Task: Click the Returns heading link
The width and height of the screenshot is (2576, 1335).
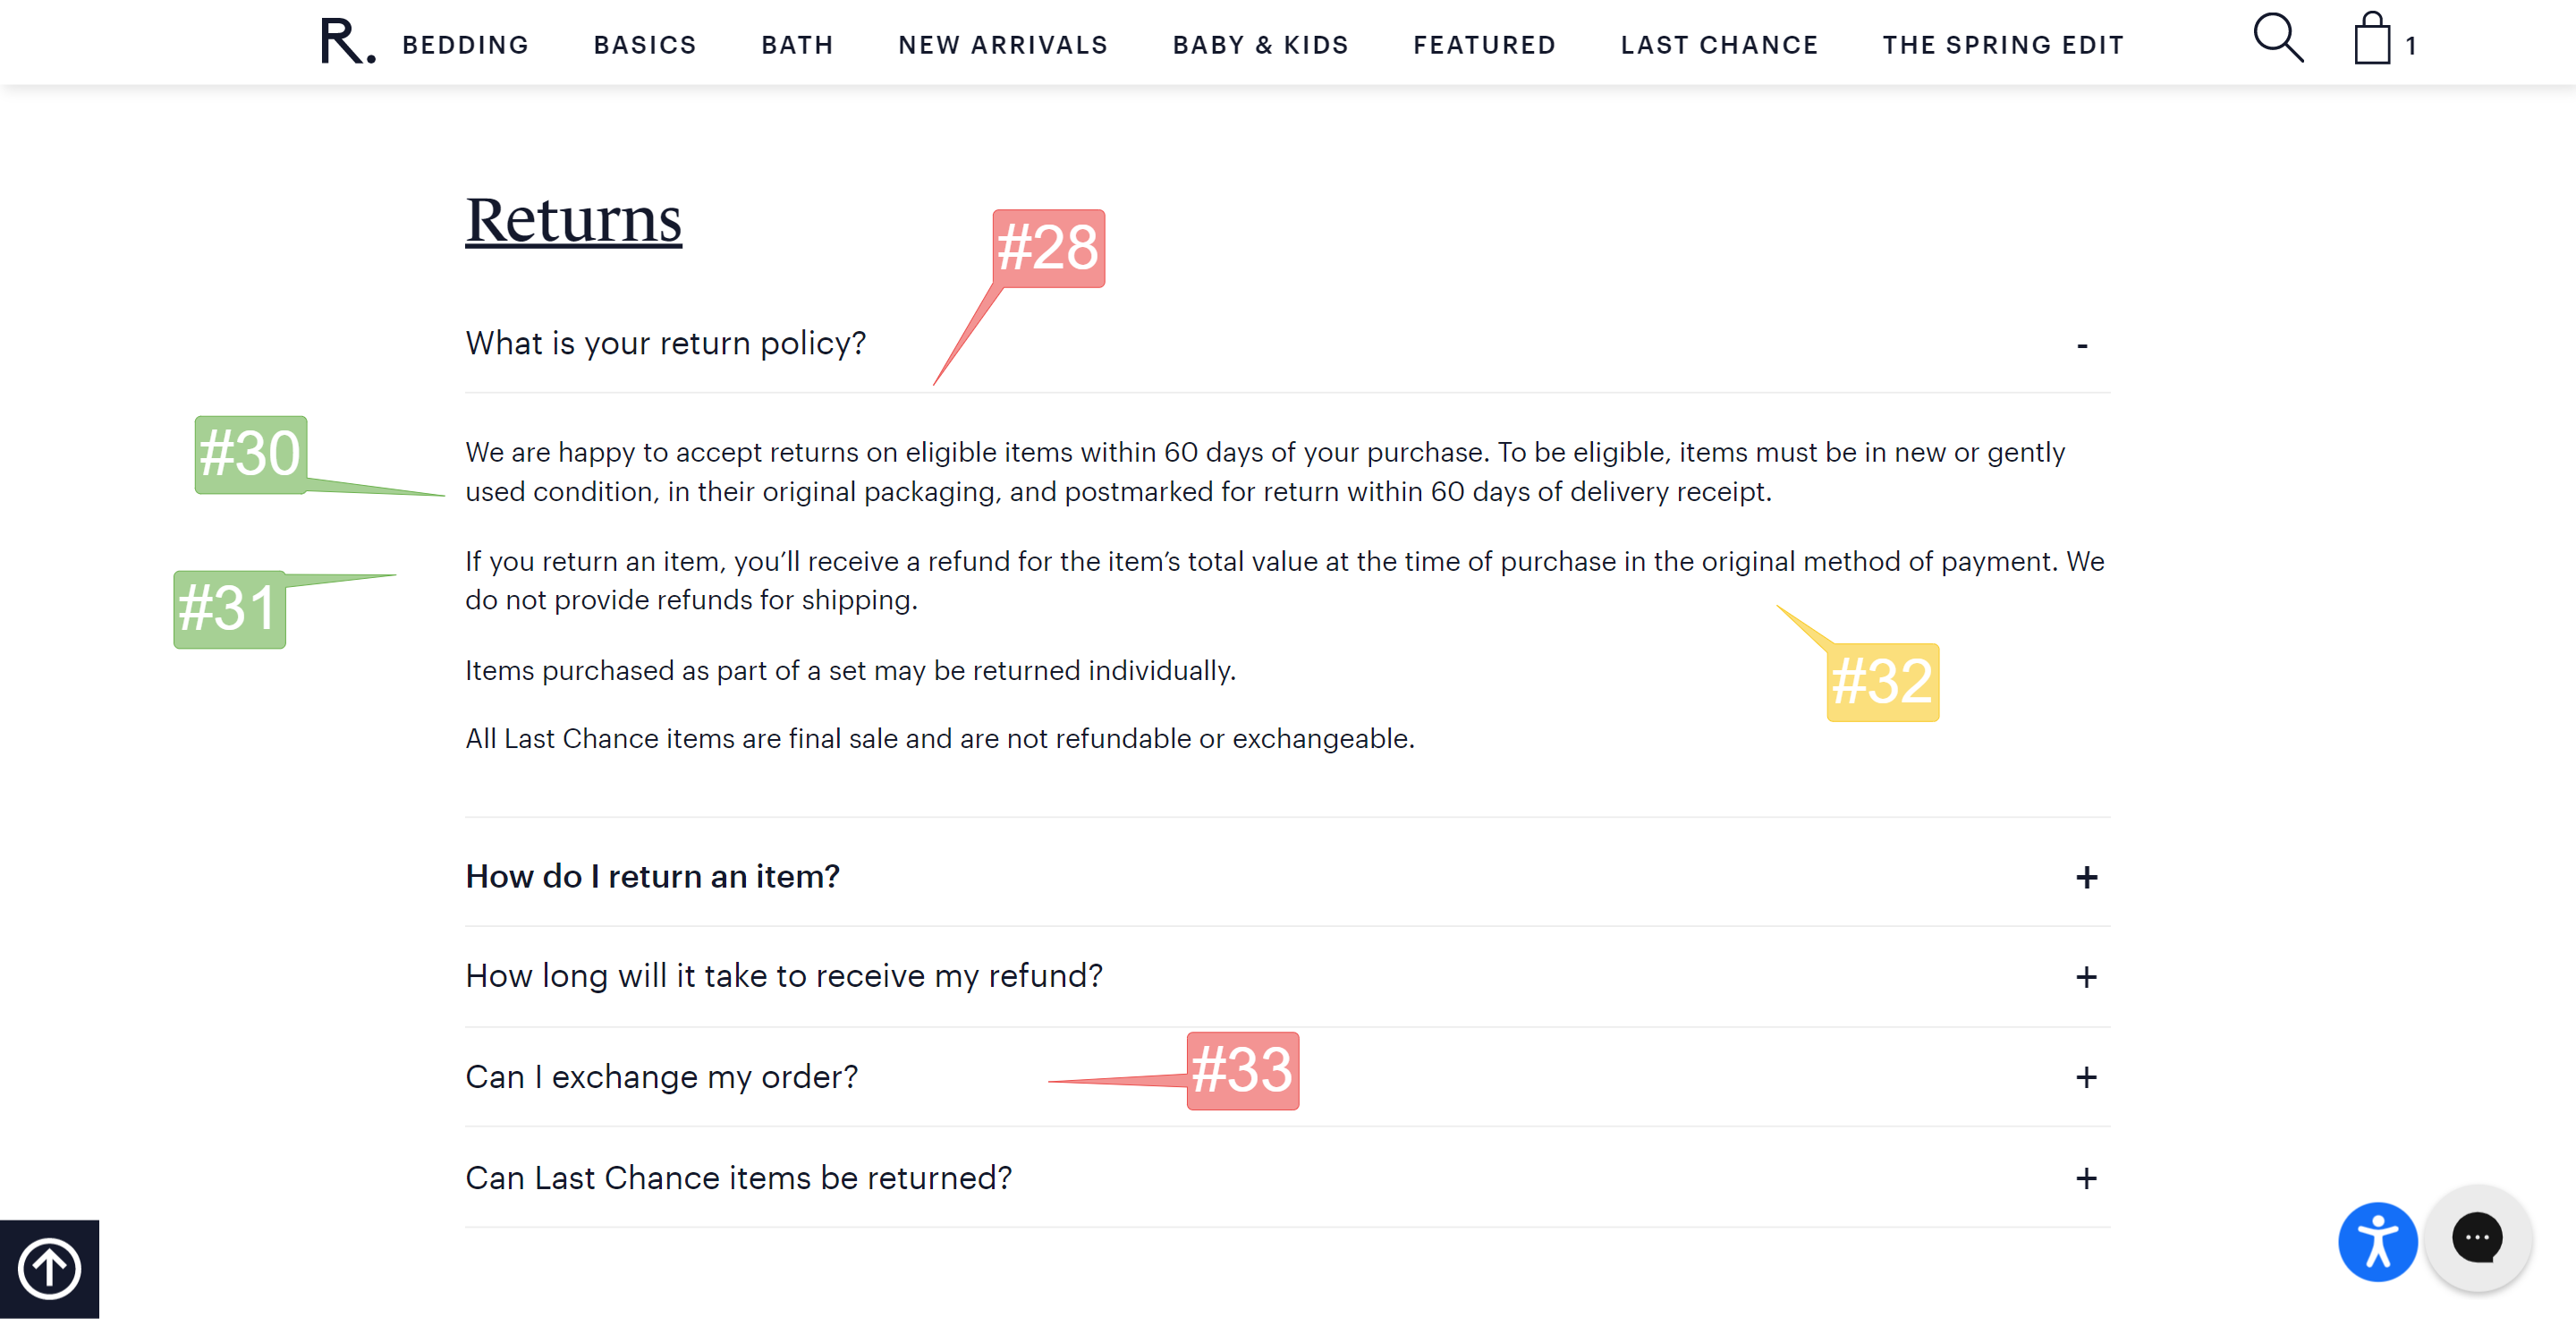Action: coord(573,219)
